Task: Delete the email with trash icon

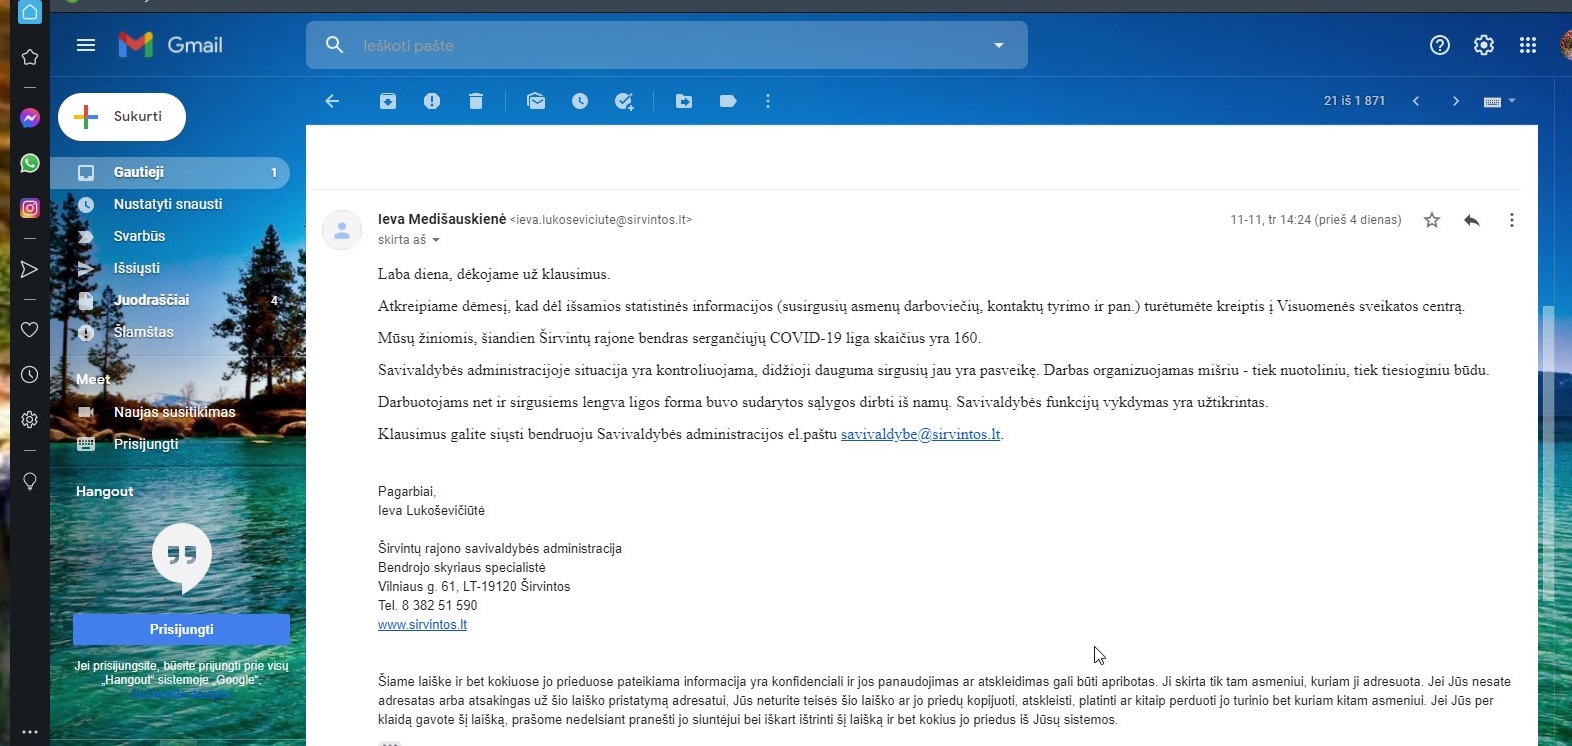Action: click(x=476, y=101)
